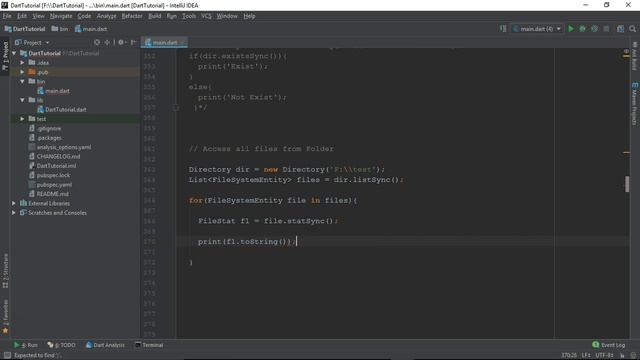Toggle the Maven Projects side panel
Viewport: 640px width, 360px height.
click(x=634, y=104)
